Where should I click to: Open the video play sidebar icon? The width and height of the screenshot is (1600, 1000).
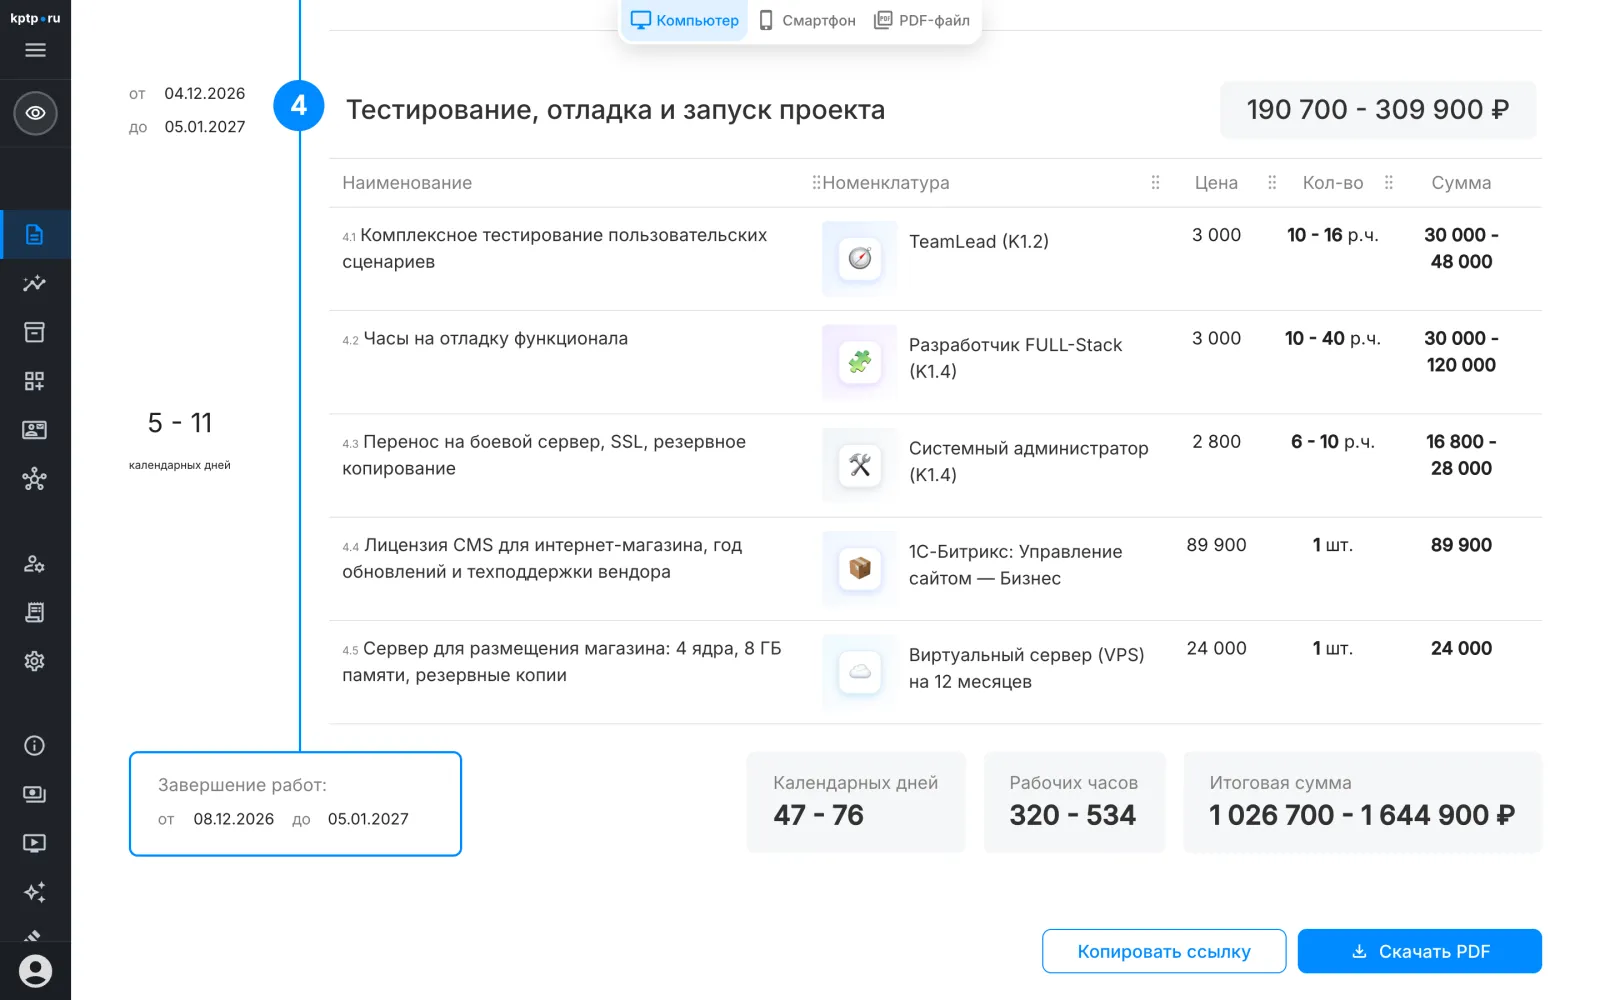[x=35, y=844]
